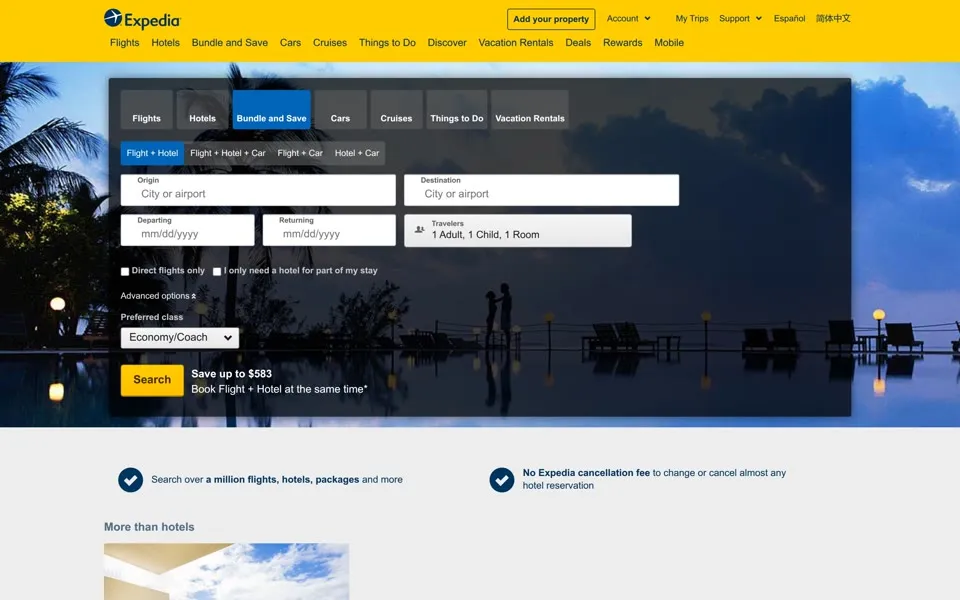Screen dimensions: 960x600
Task: Expand the Support dropdown menu
Action: [x=740, y=18]
